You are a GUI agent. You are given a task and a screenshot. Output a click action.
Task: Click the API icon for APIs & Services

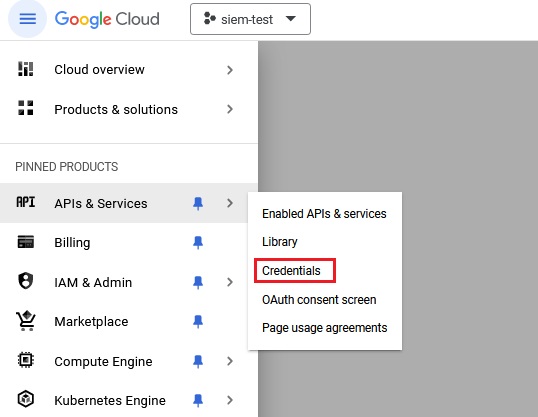[26, 202]
